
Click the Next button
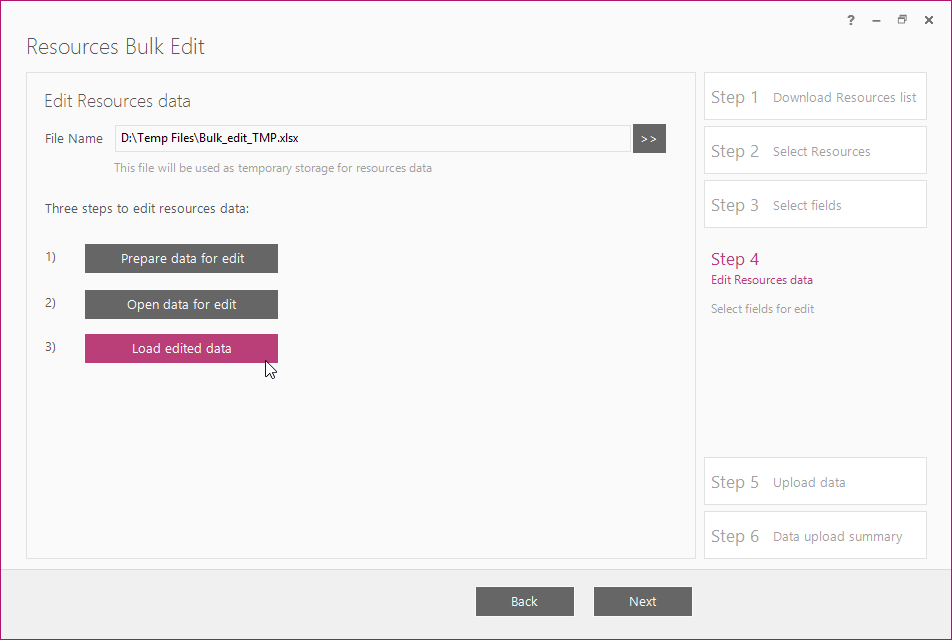(x=642, y=601)
